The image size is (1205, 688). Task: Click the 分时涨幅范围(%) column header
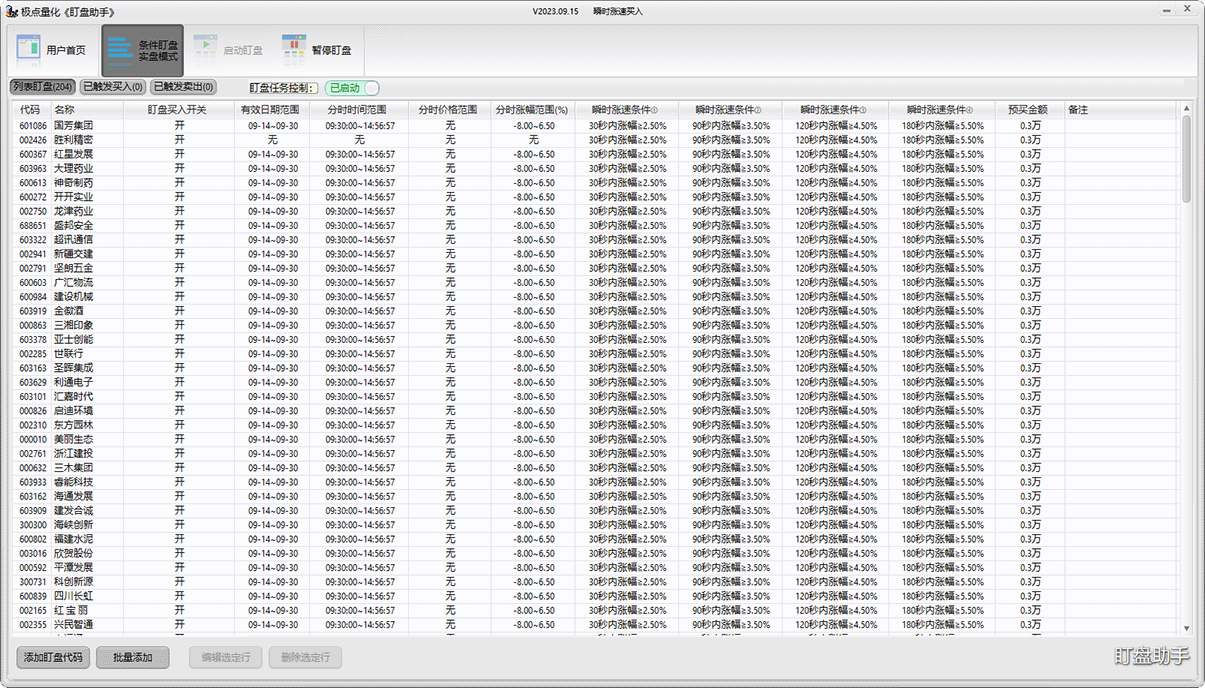(533, 110)
